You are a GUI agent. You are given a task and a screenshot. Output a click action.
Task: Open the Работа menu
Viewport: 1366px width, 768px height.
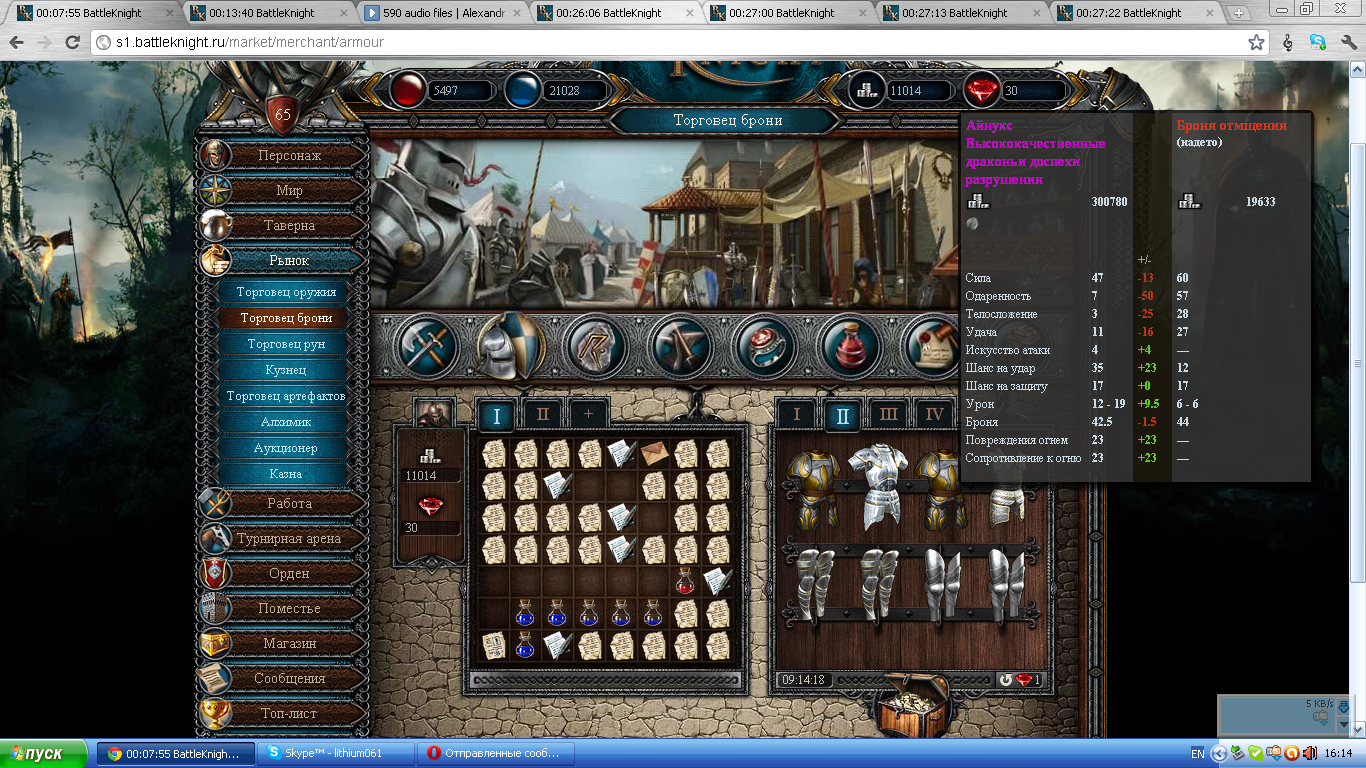tap(289, 503)
